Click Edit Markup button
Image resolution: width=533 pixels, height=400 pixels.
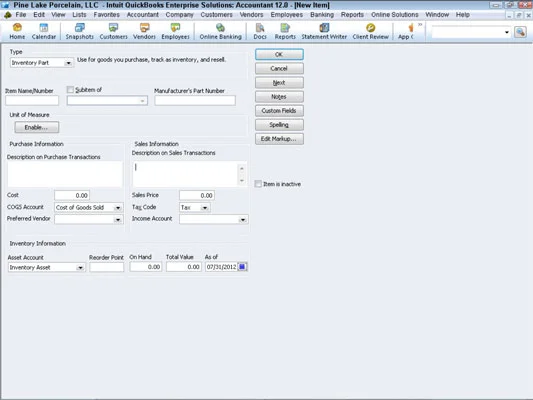[x=279, y=139]
